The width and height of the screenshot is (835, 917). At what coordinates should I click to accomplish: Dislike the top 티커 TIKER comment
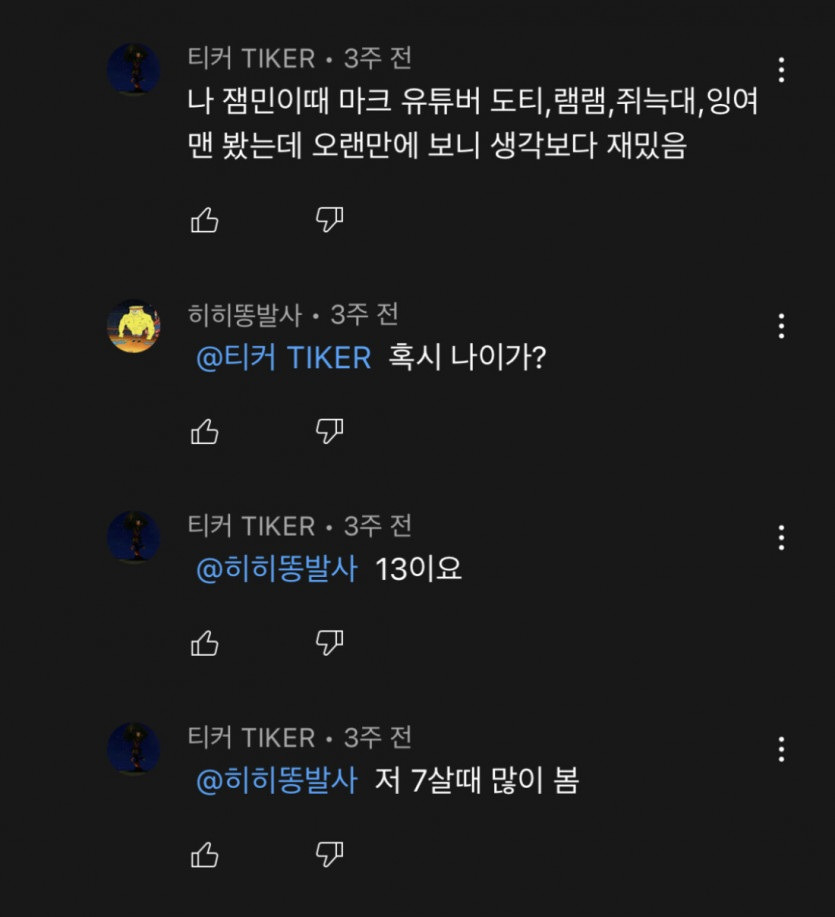(x=329, y=219)
